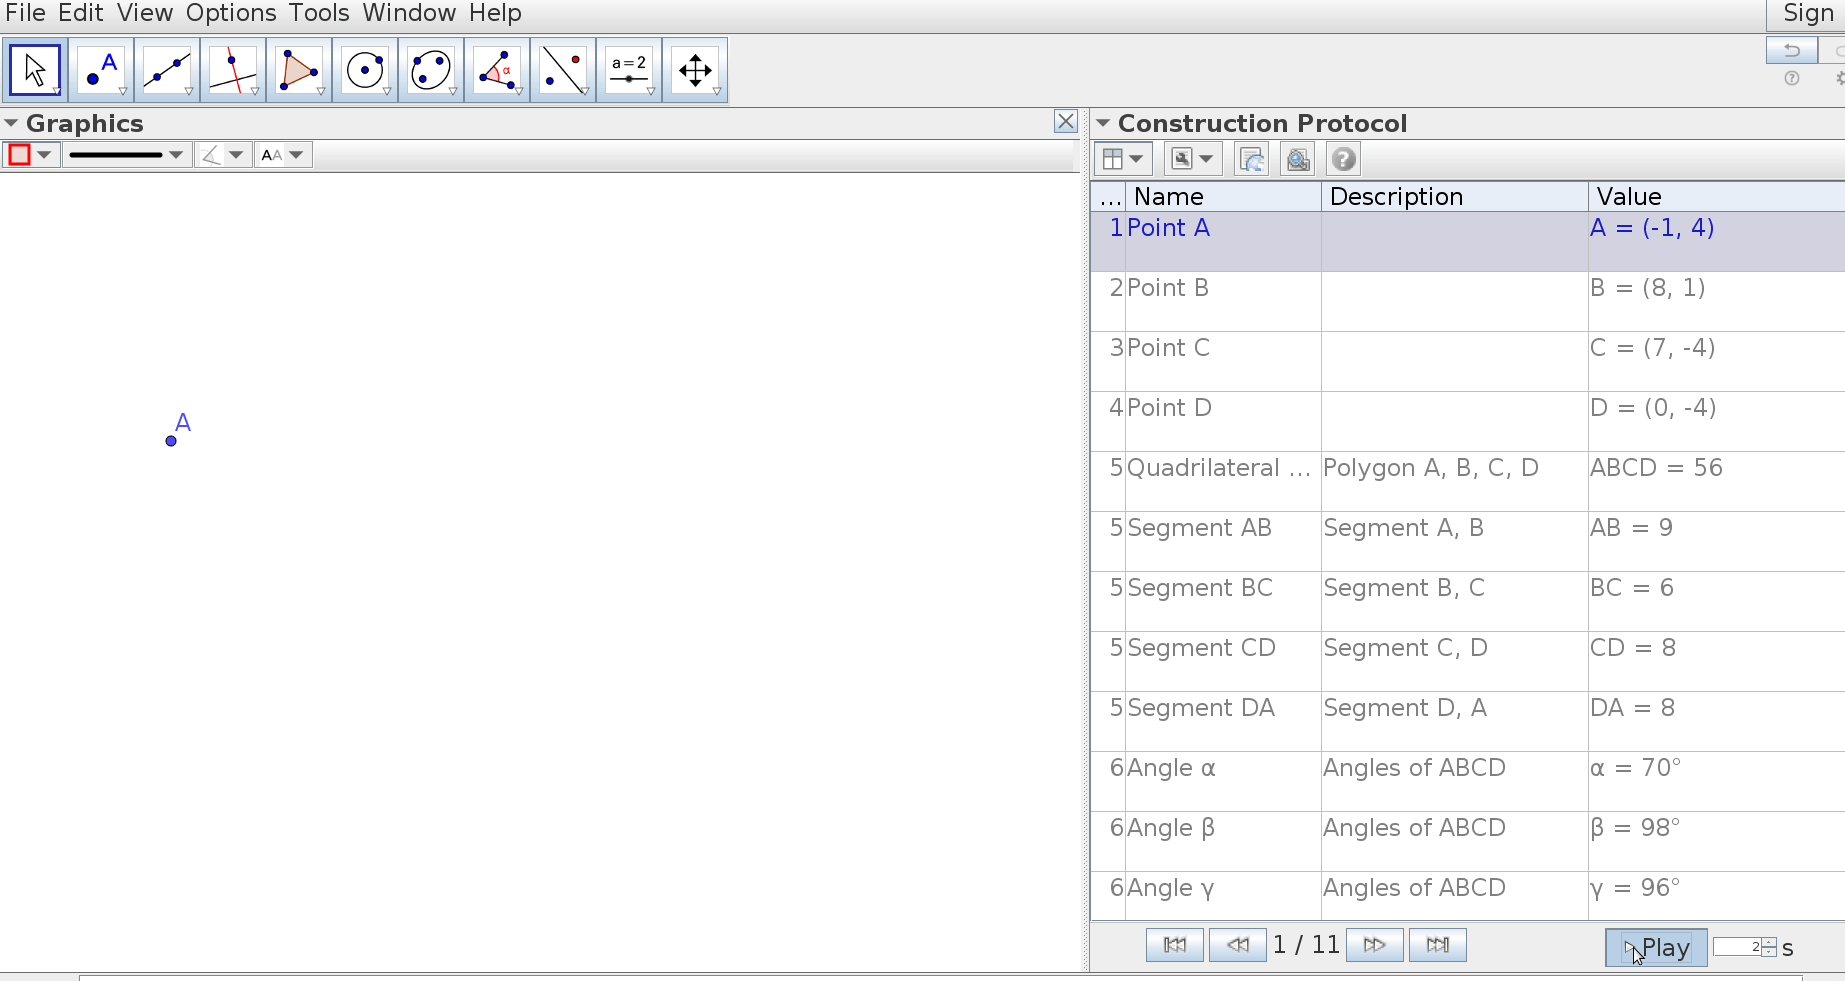Select the Line through Two Points tool

coord(167,70)
